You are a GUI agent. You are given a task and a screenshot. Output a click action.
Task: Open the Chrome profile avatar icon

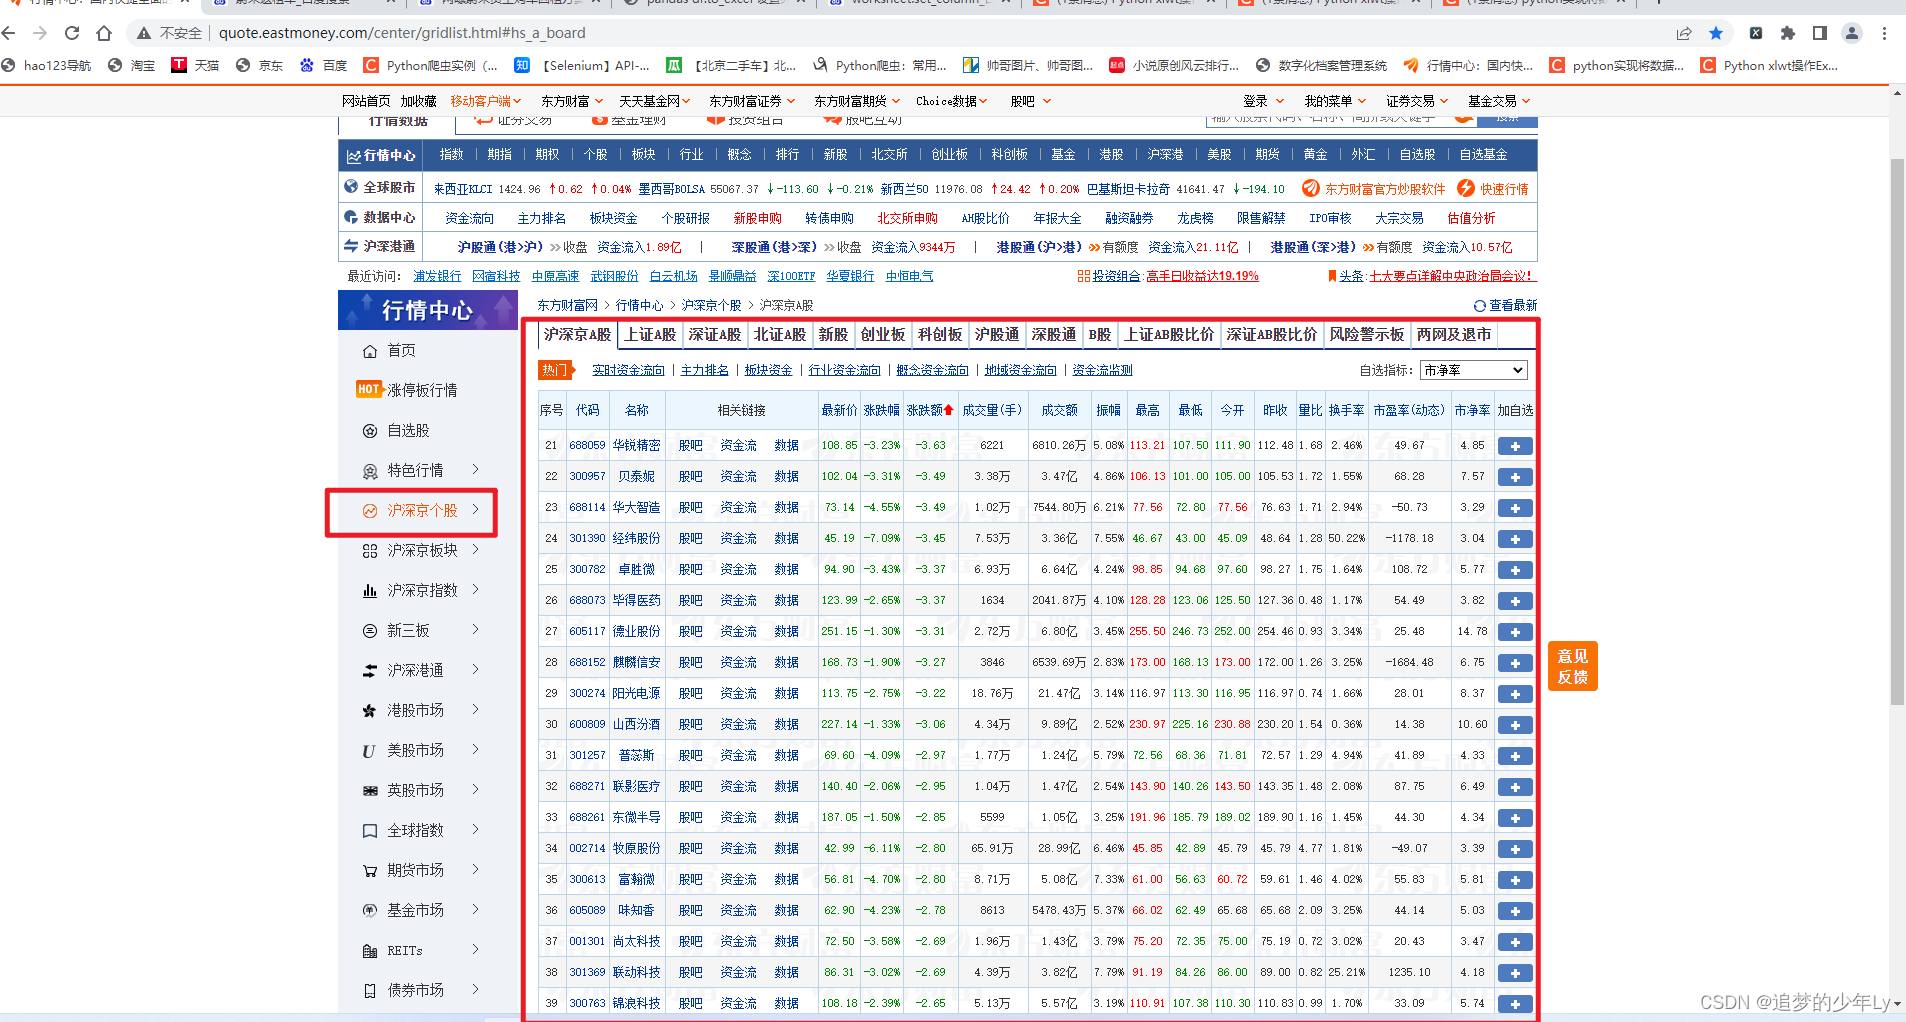click(1852, 33)
